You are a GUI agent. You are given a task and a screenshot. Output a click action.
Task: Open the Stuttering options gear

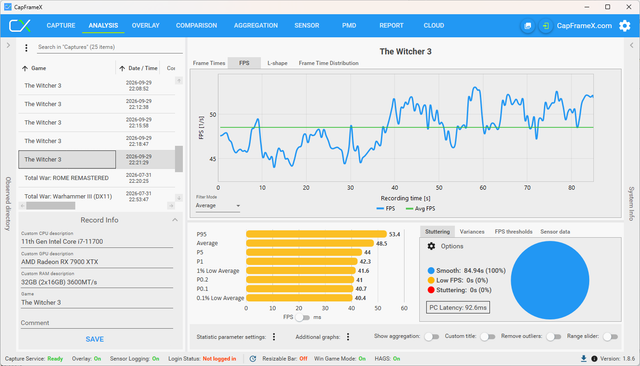(x=431, y=246)
